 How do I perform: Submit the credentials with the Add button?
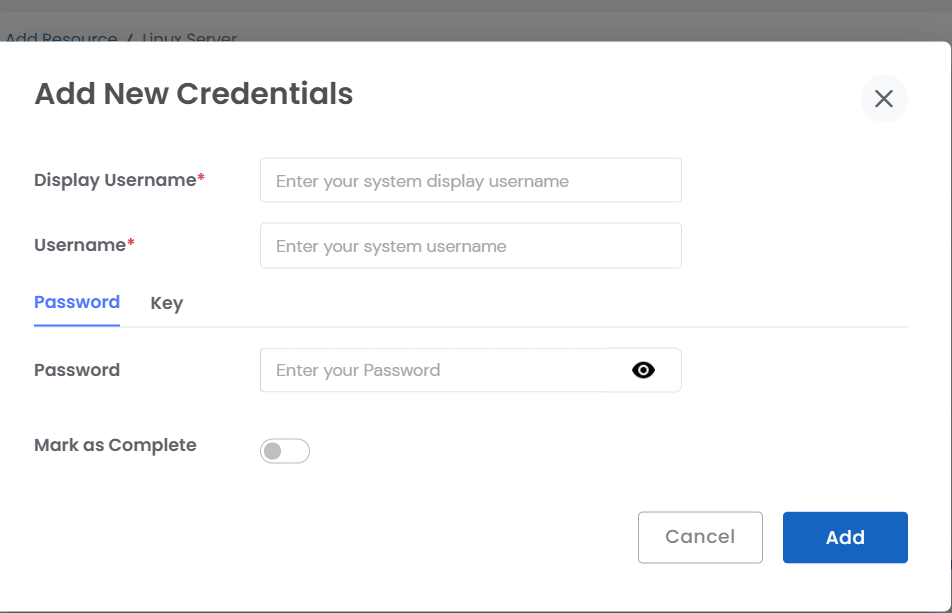click(845, 537)
